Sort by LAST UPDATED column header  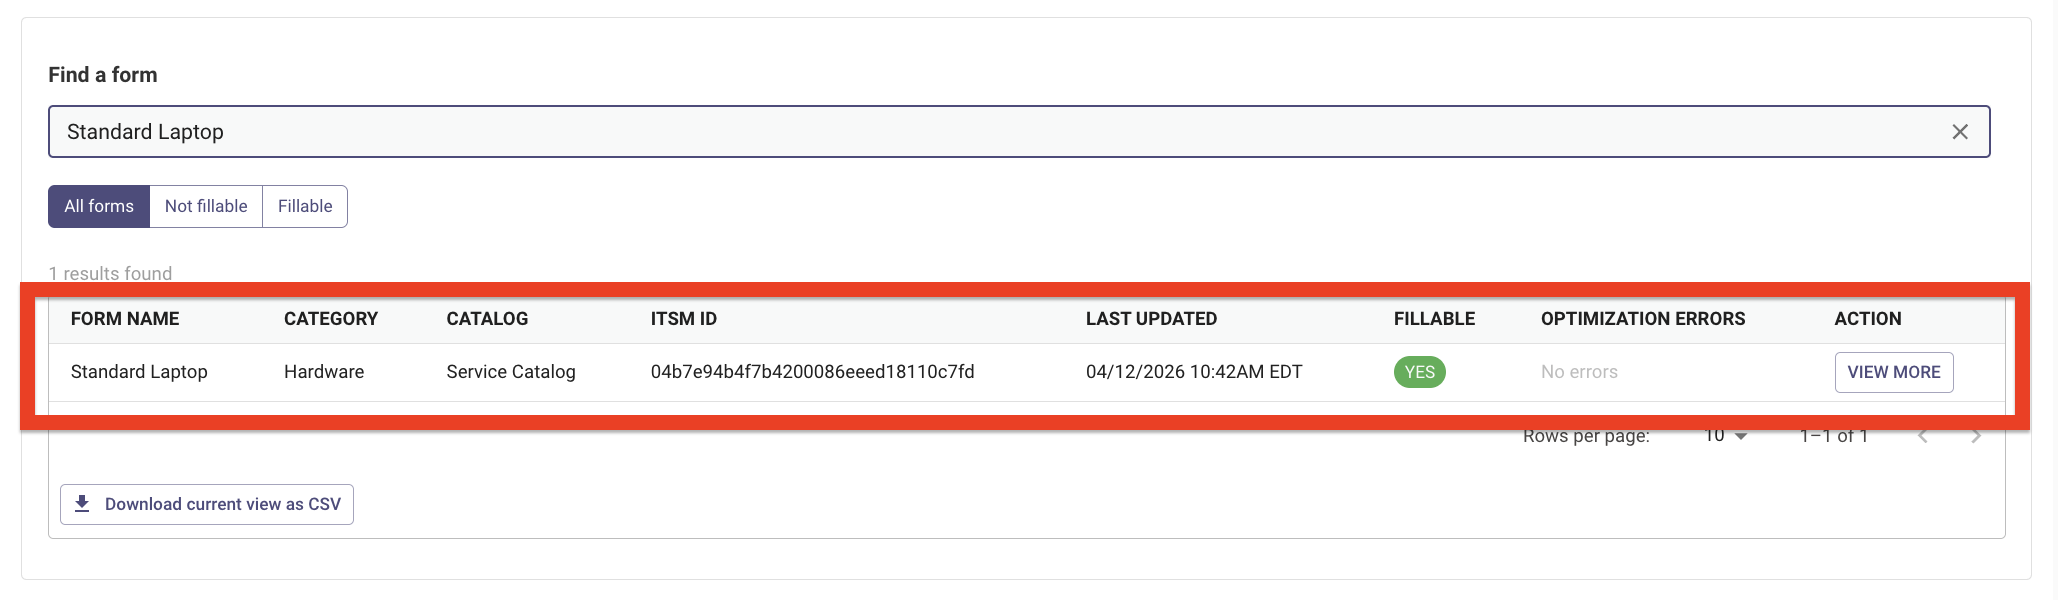(x=1151, y=319)
